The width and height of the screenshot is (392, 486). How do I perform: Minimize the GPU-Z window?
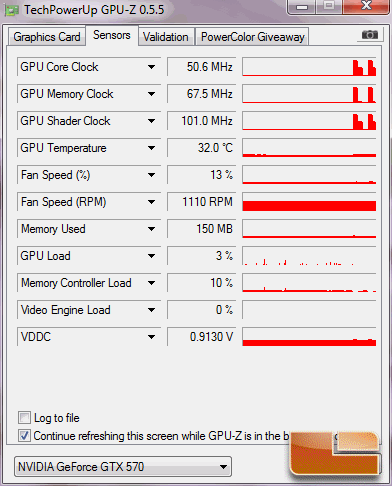click(x=302, y=6)
